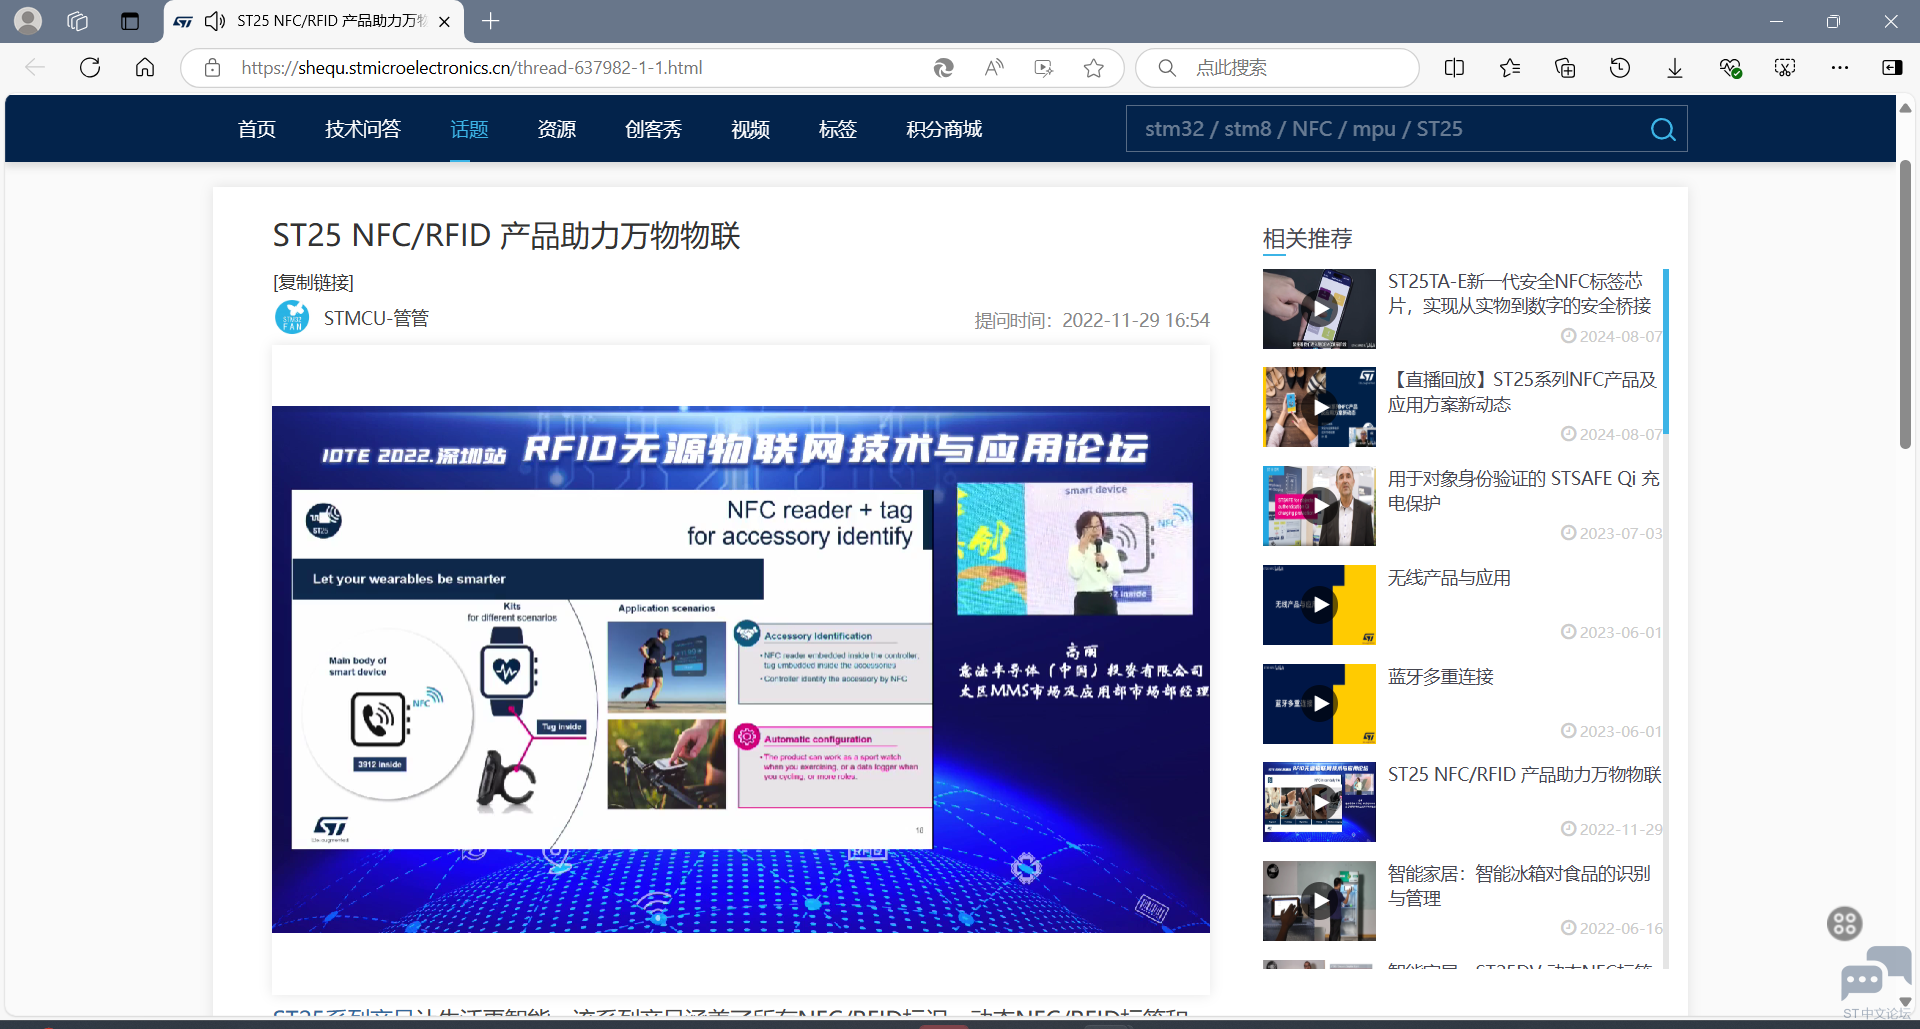The image size is (1920, 1029).
Task: Open the browser profile avatar
Action: [28, 21]
